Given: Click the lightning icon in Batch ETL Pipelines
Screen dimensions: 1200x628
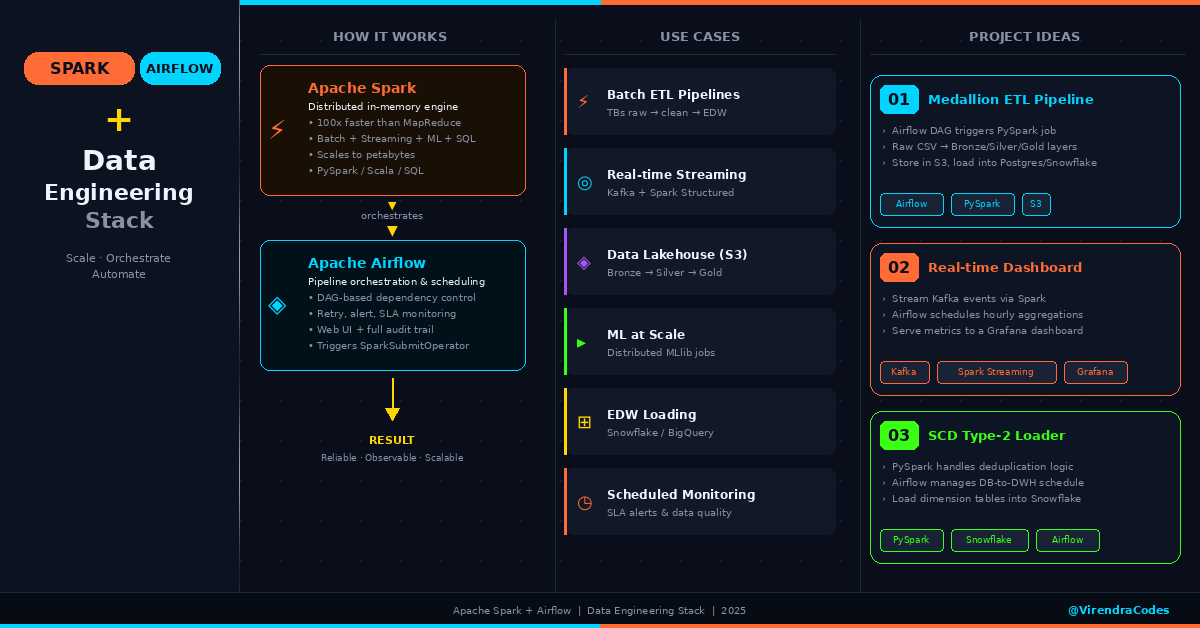Looking at the screenshot, I should coord(583,102).
